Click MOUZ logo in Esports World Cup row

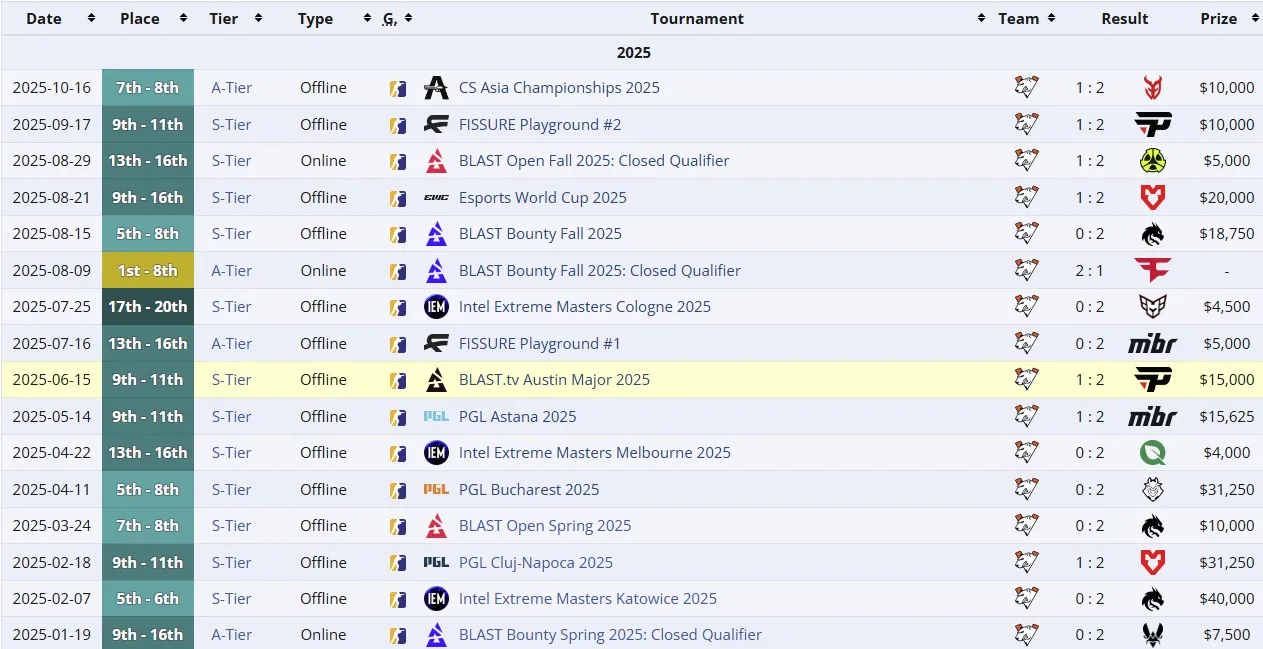1152,198
